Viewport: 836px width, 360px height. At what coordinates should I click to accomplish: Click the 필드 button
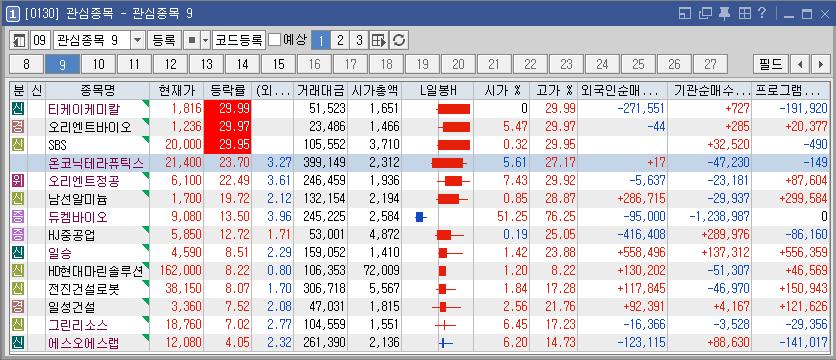pos(770,65)
